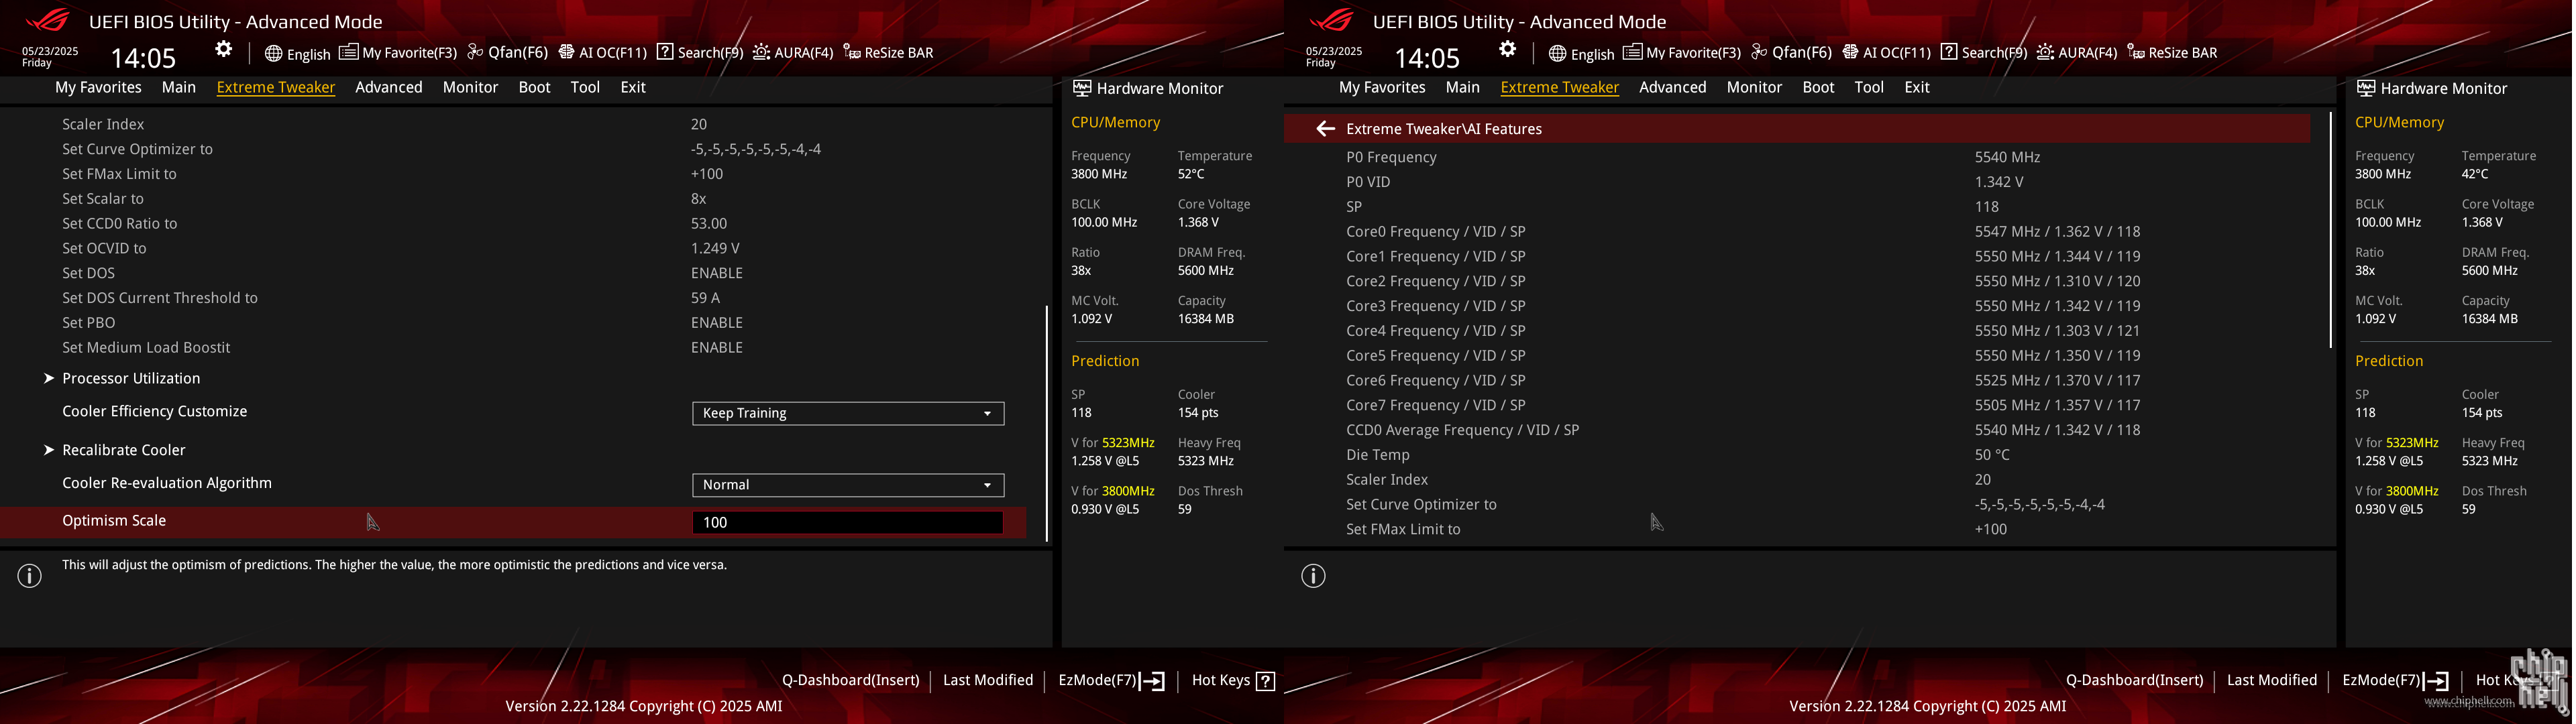This screenshot has width=2576, height=724.
Task: Click info icon in left window help area
Action: click(30, 576)
